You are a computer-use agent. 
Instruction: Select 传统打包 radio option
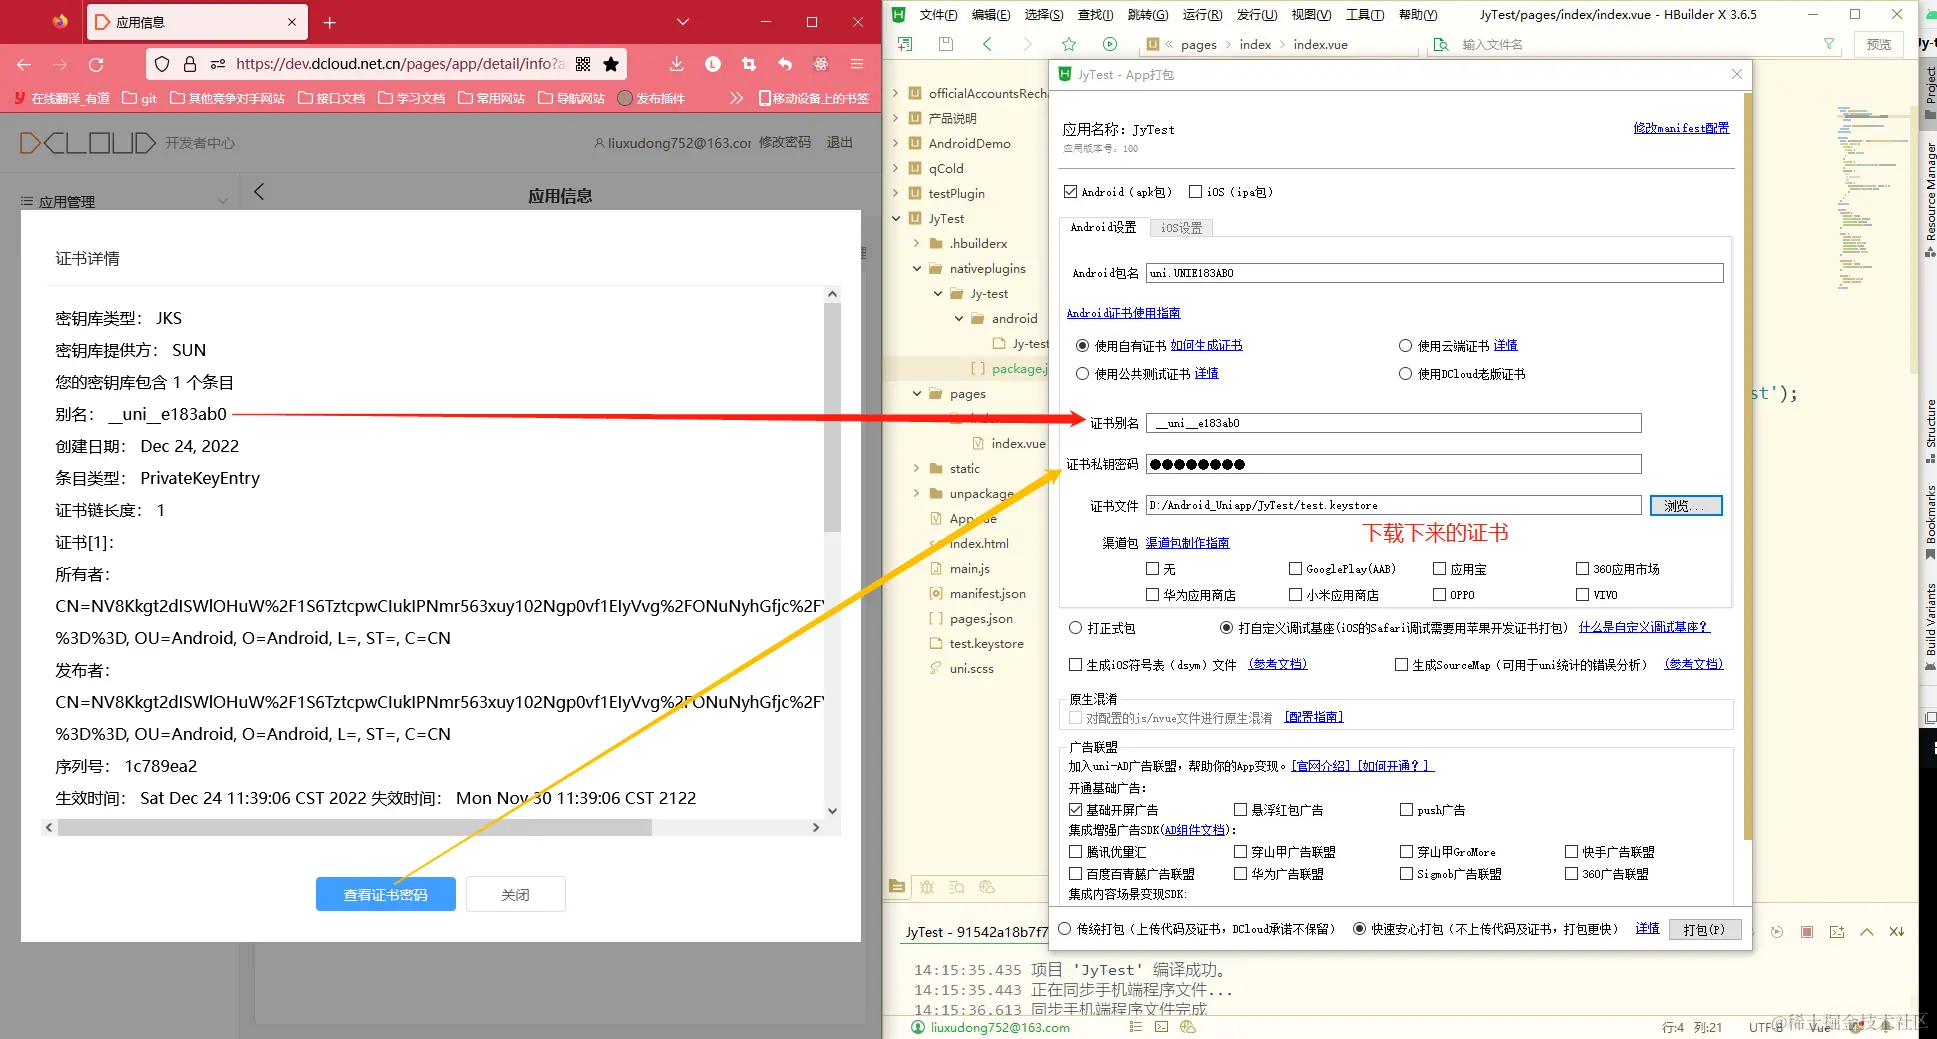(x=1064, y=929)
